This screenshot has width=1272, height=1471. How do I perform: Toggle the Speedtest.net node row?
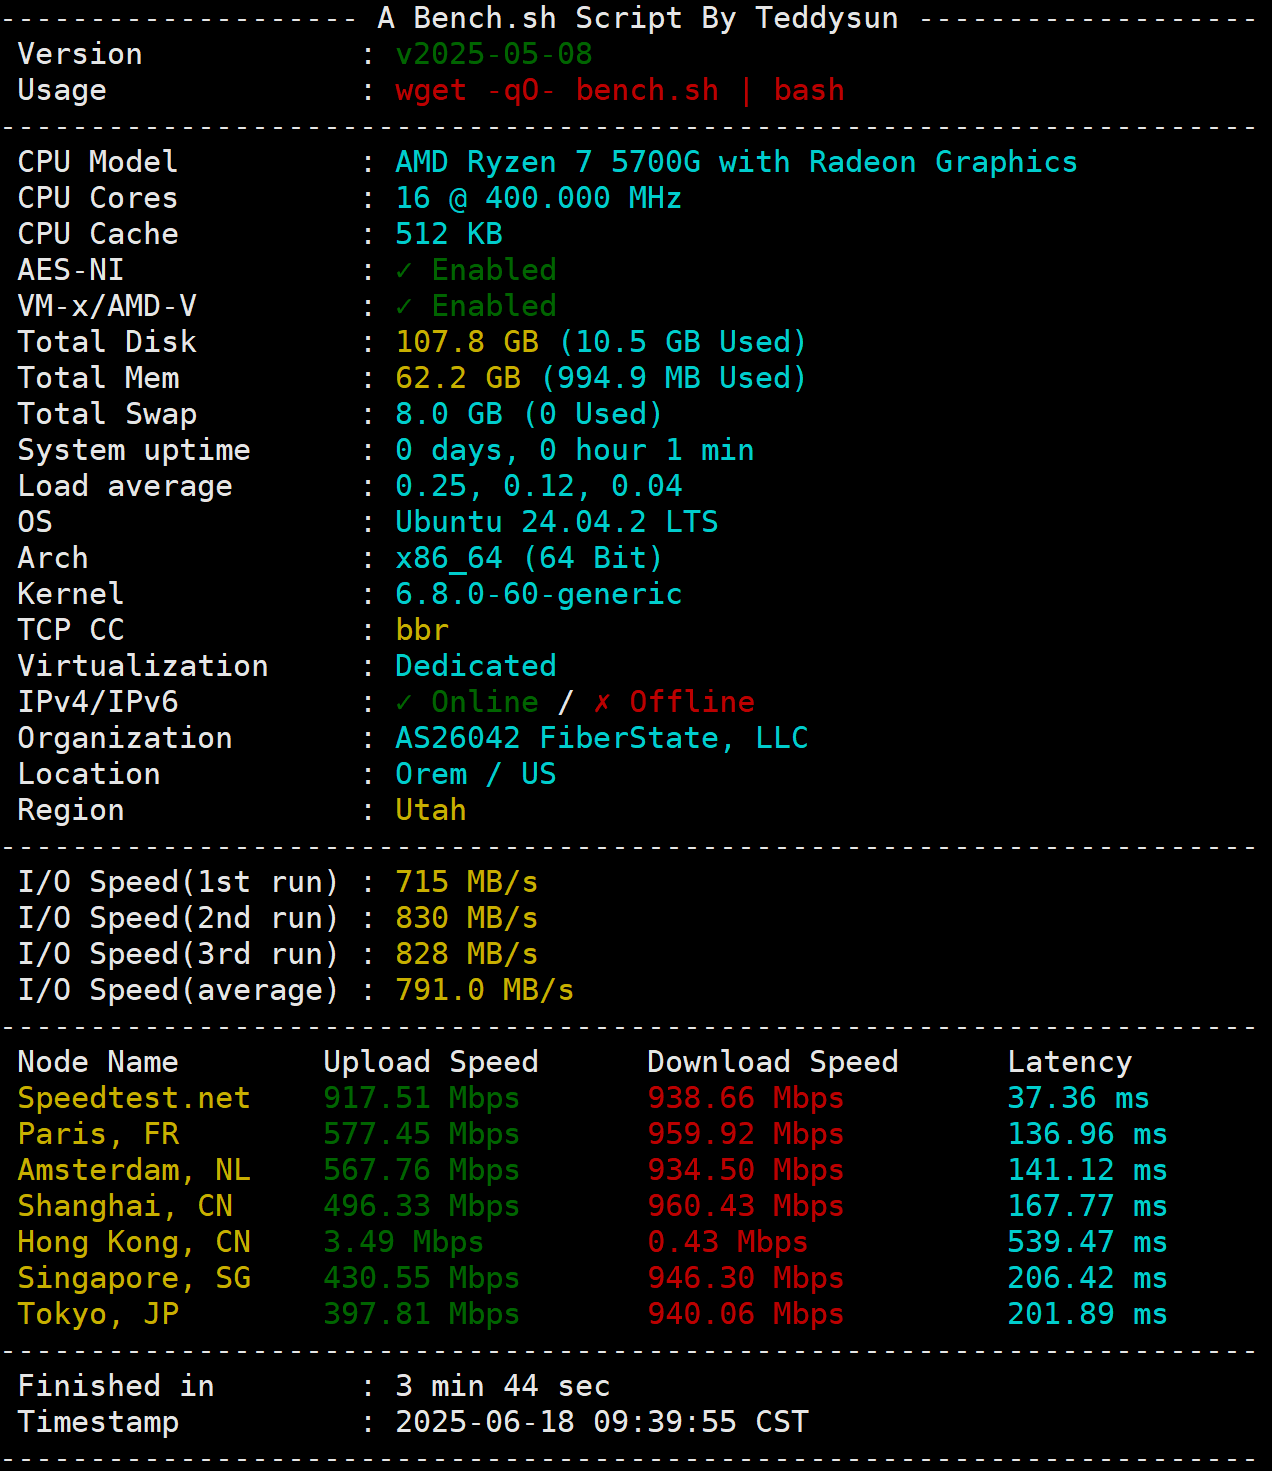pos(134,1097)
